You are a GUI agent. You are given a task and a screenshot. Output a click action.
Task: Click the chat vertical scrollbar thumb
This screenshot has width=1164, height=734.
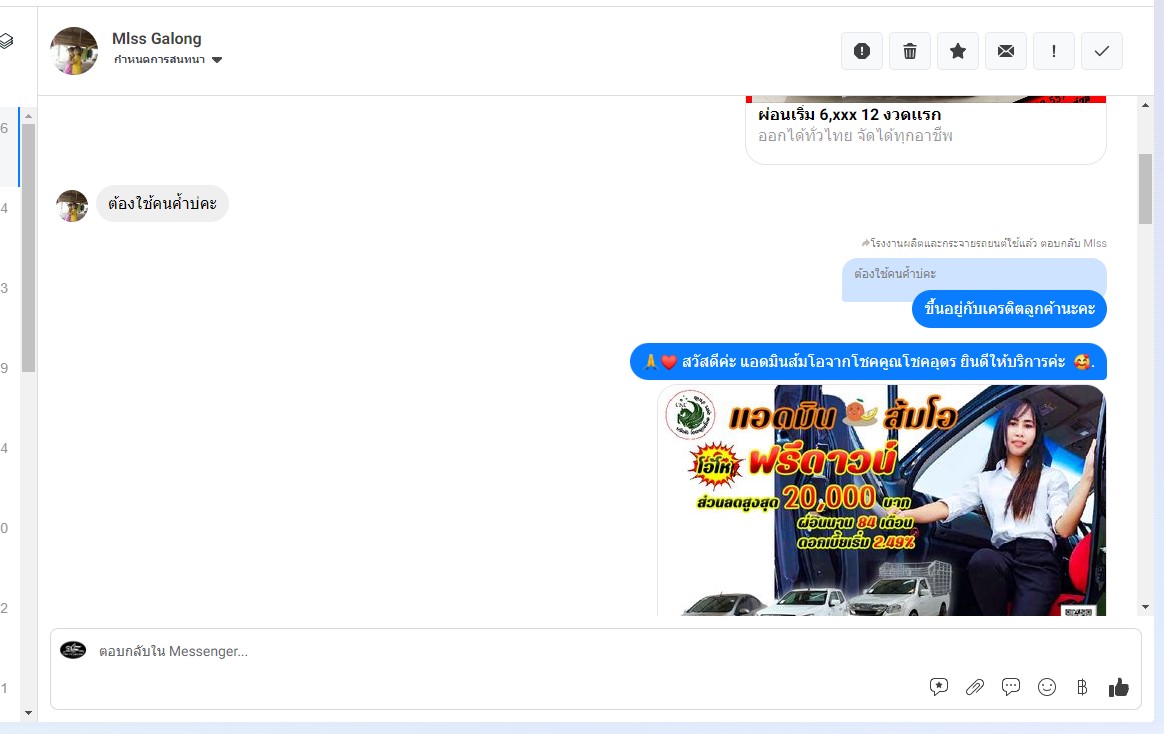[1145, 189]
